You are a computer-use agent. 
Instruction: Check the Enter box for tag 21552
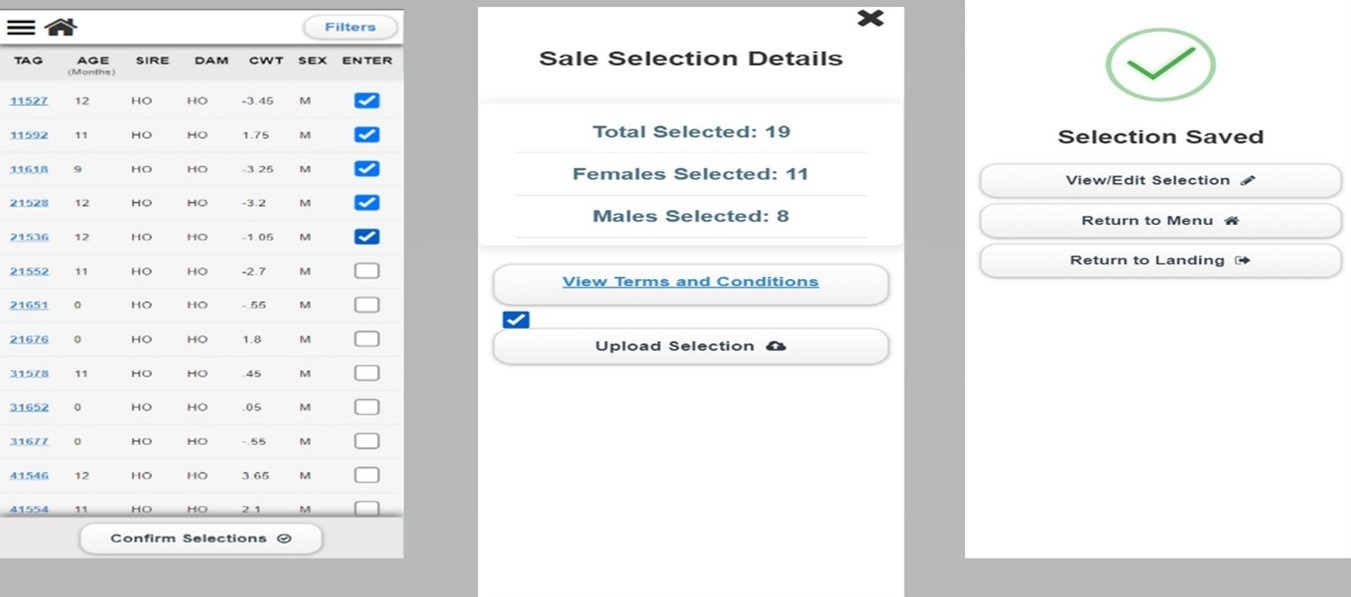coord(367,271)
